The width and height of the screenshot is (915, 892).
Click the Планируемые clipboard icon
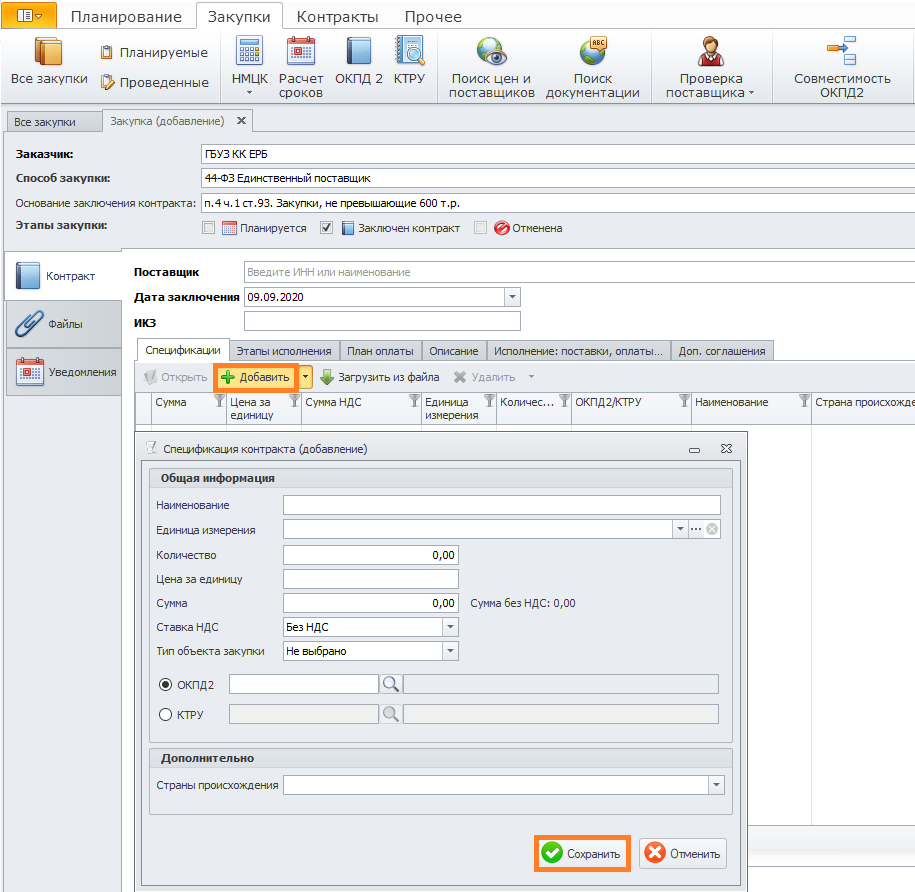[x=106, y=53]
